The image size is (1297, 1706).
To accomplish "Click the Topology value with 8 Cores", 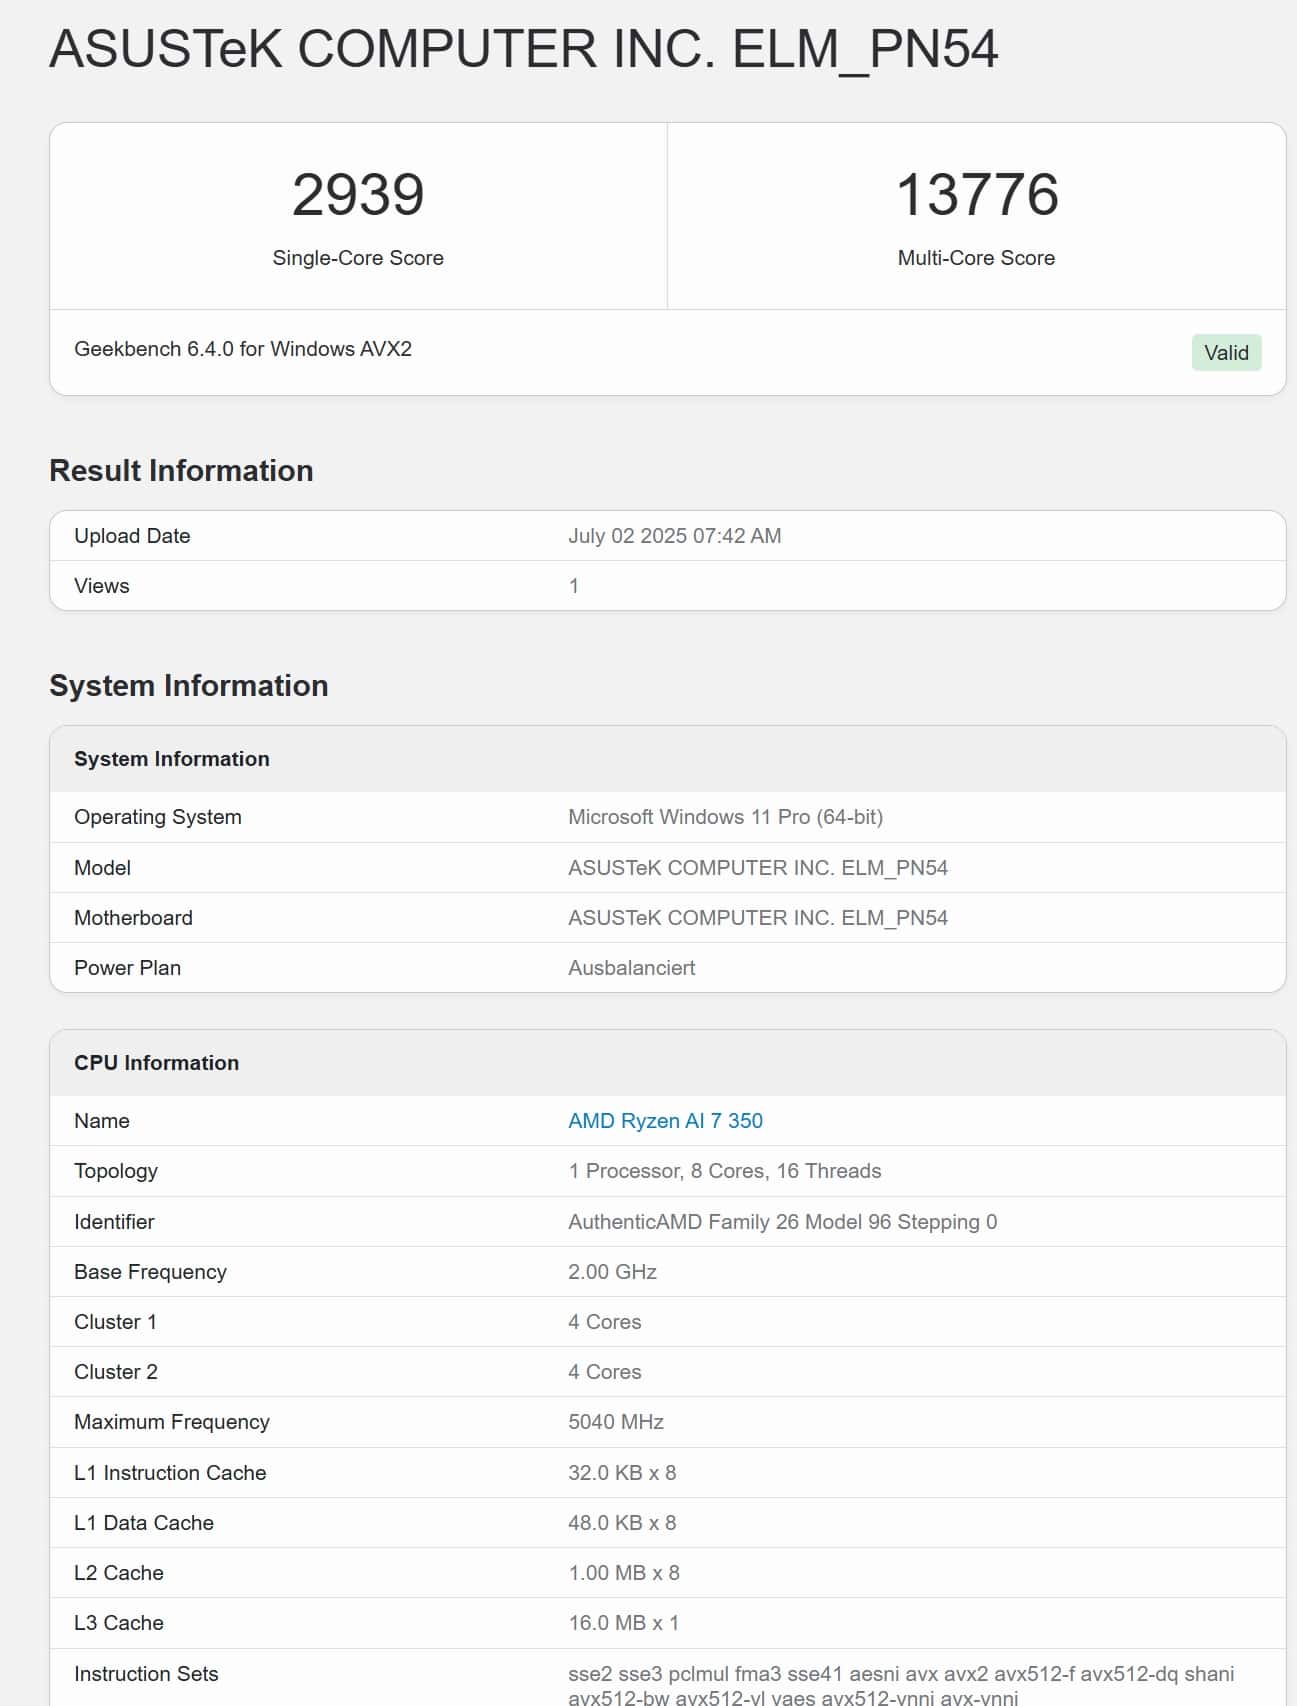I will pyautogui.click(x=724, y=1171).
